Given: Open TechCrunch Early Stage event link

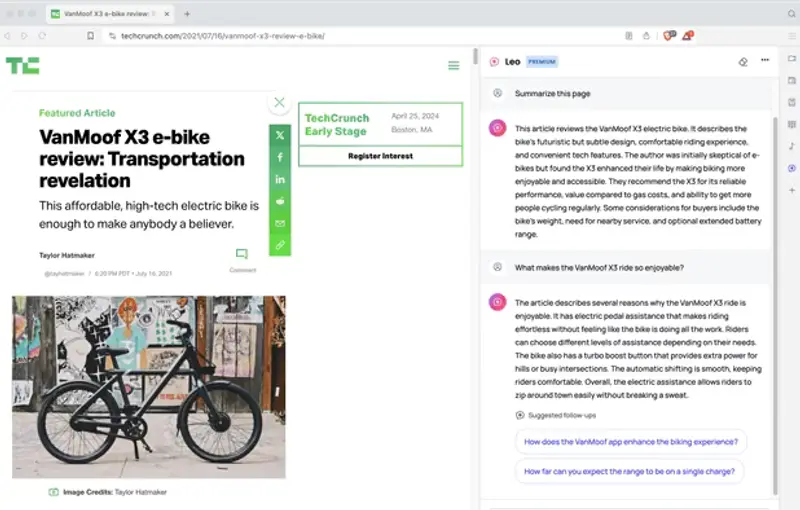Looking at the screenshot, I should tap(337, 124).
